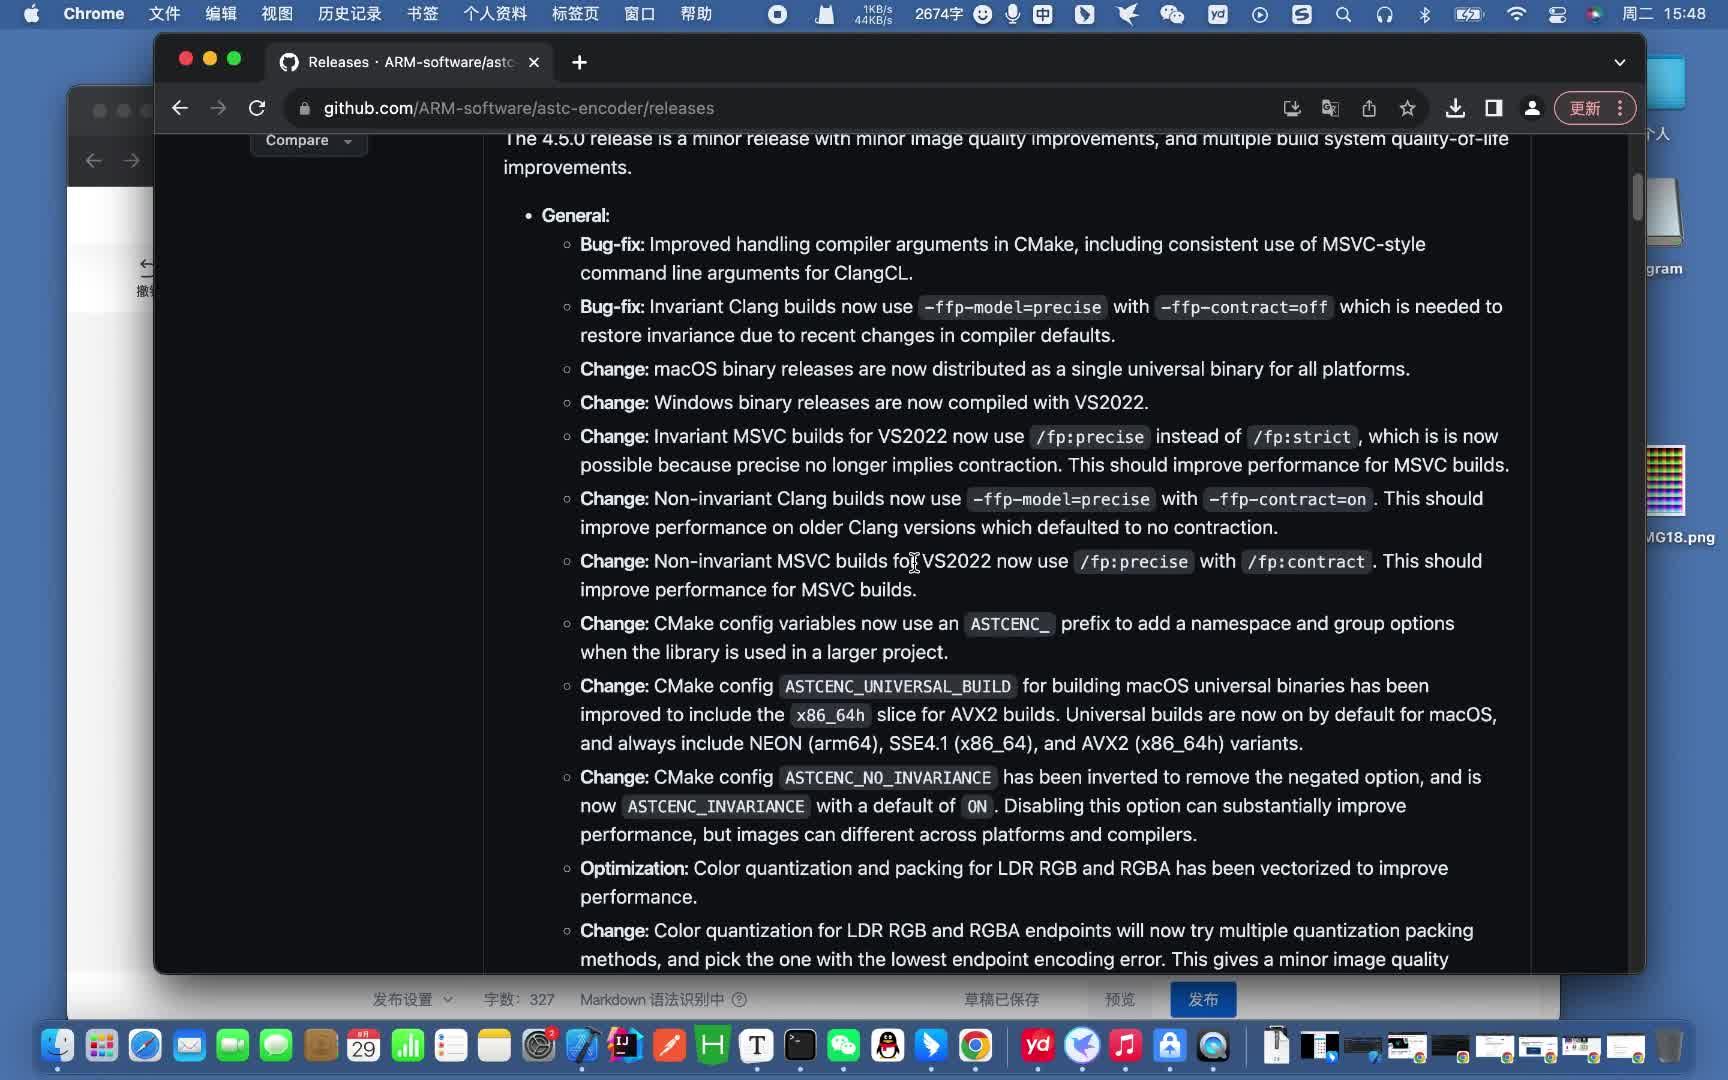The width and height of the screenshot is (1728, 1080).
Task: Click 发布 button in background window
Action: click(1203, 999)
